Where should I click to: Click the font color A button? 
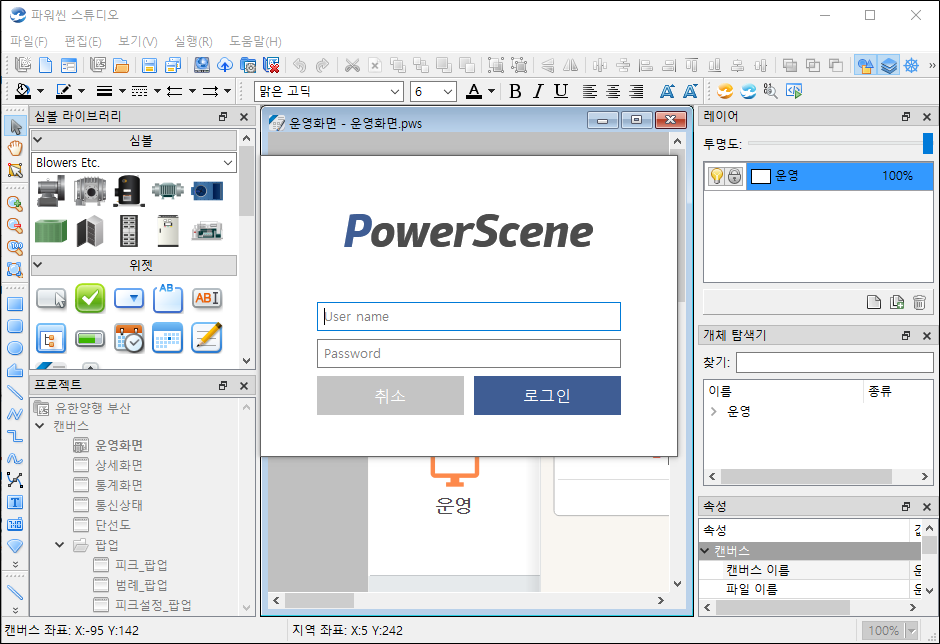(x=474, y=91)
